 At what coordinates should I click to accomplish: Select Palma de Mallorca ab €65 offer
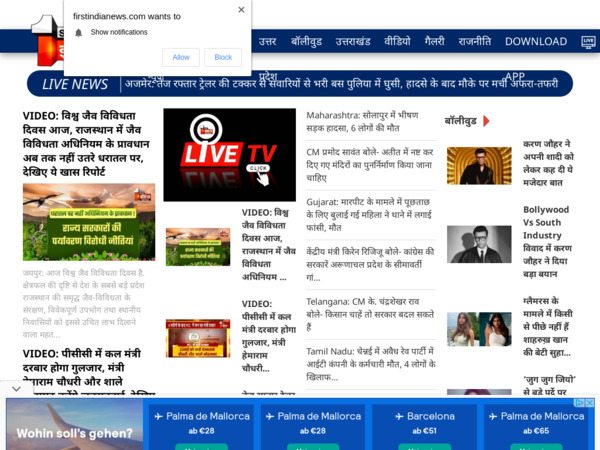[x=536, y=427]
